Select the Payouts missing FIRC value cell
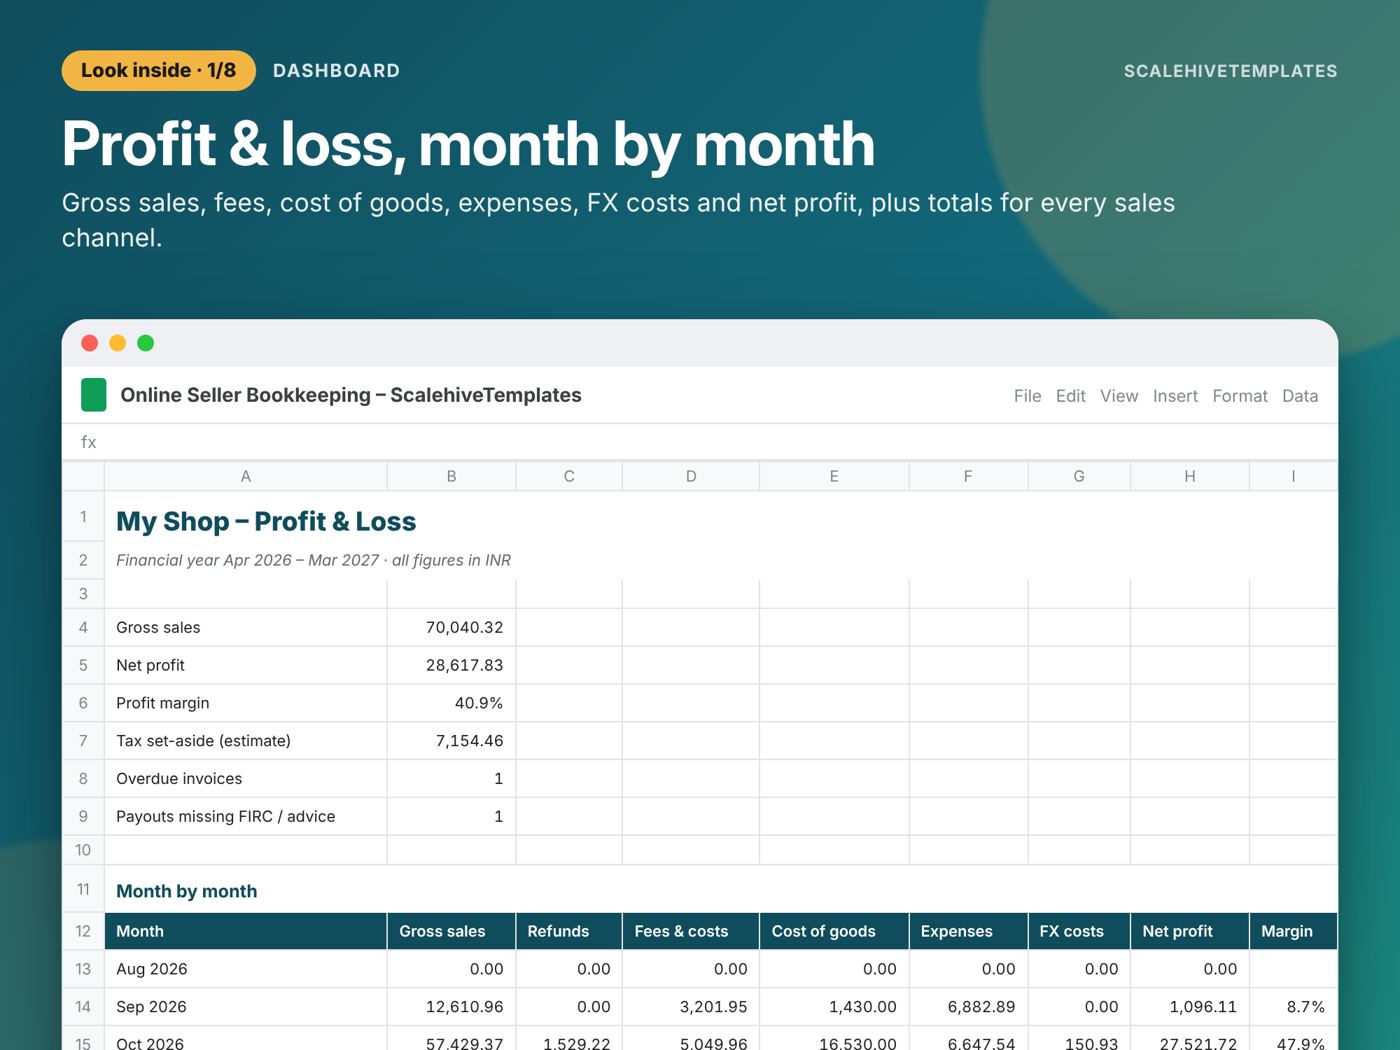The height and width of the screenshot is (1050, 1400). 451,816
